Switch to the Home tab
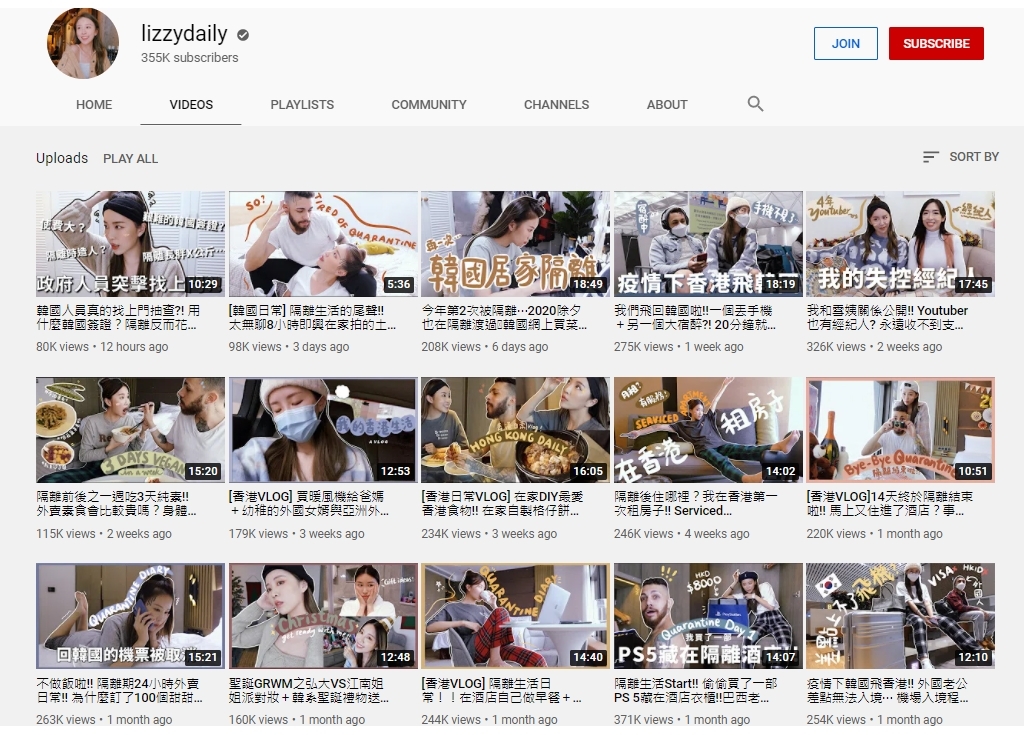1024x735 pixels. (x=94, y=104)
